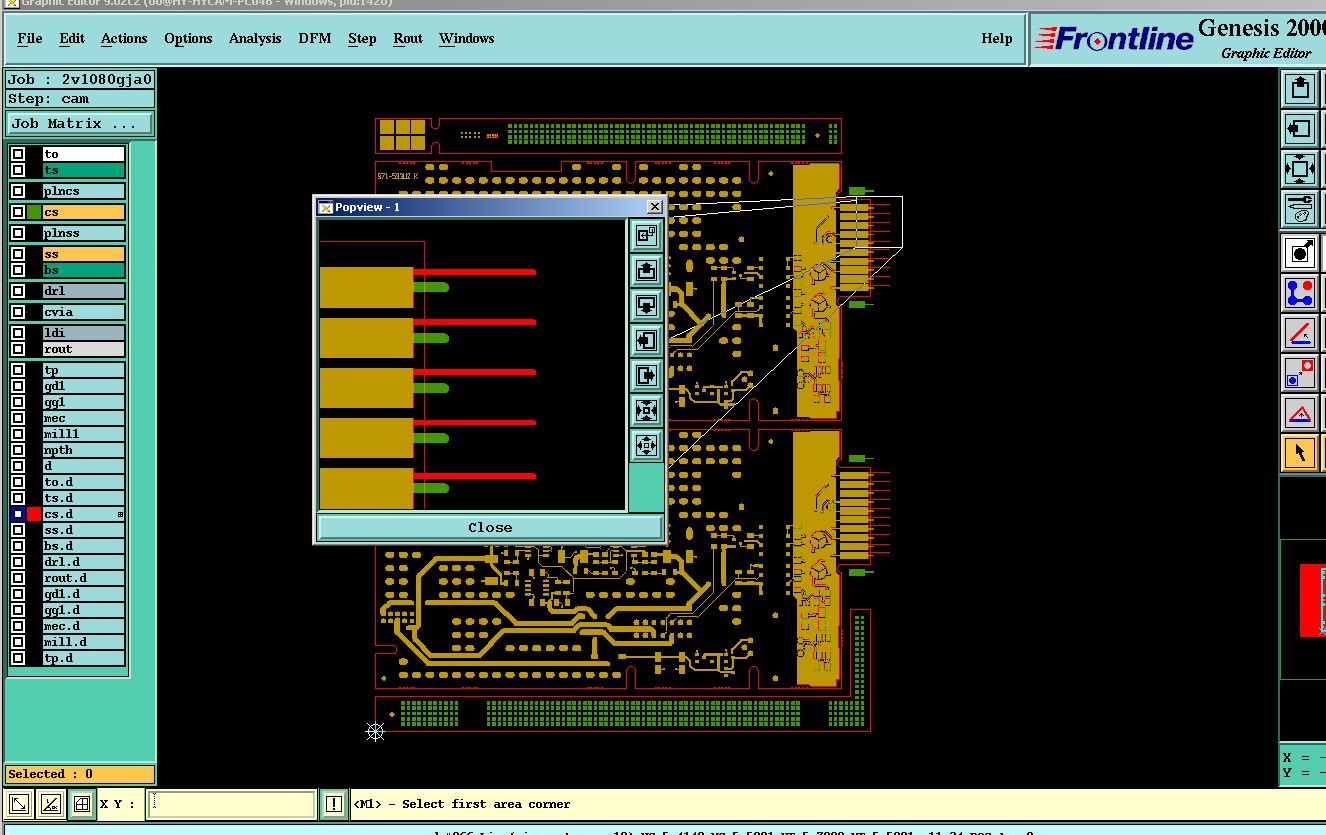Click the pan down icon in Popview
The height and width of the screenshot is (835, 1326).
[646, 305]
